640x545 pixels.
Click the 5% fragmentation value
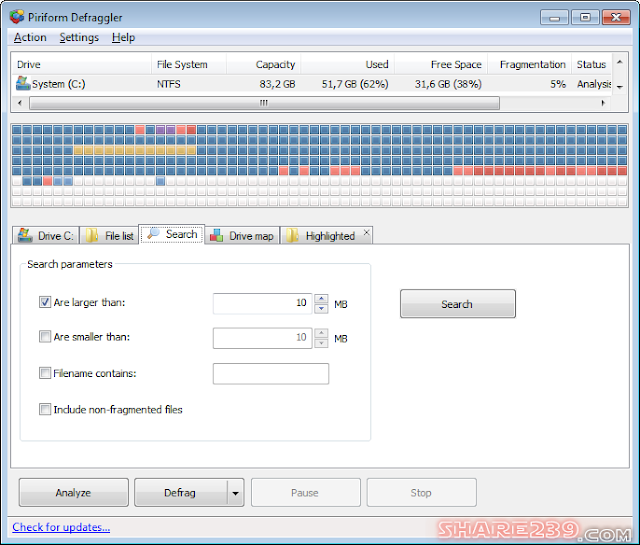(x=558, y=84)
